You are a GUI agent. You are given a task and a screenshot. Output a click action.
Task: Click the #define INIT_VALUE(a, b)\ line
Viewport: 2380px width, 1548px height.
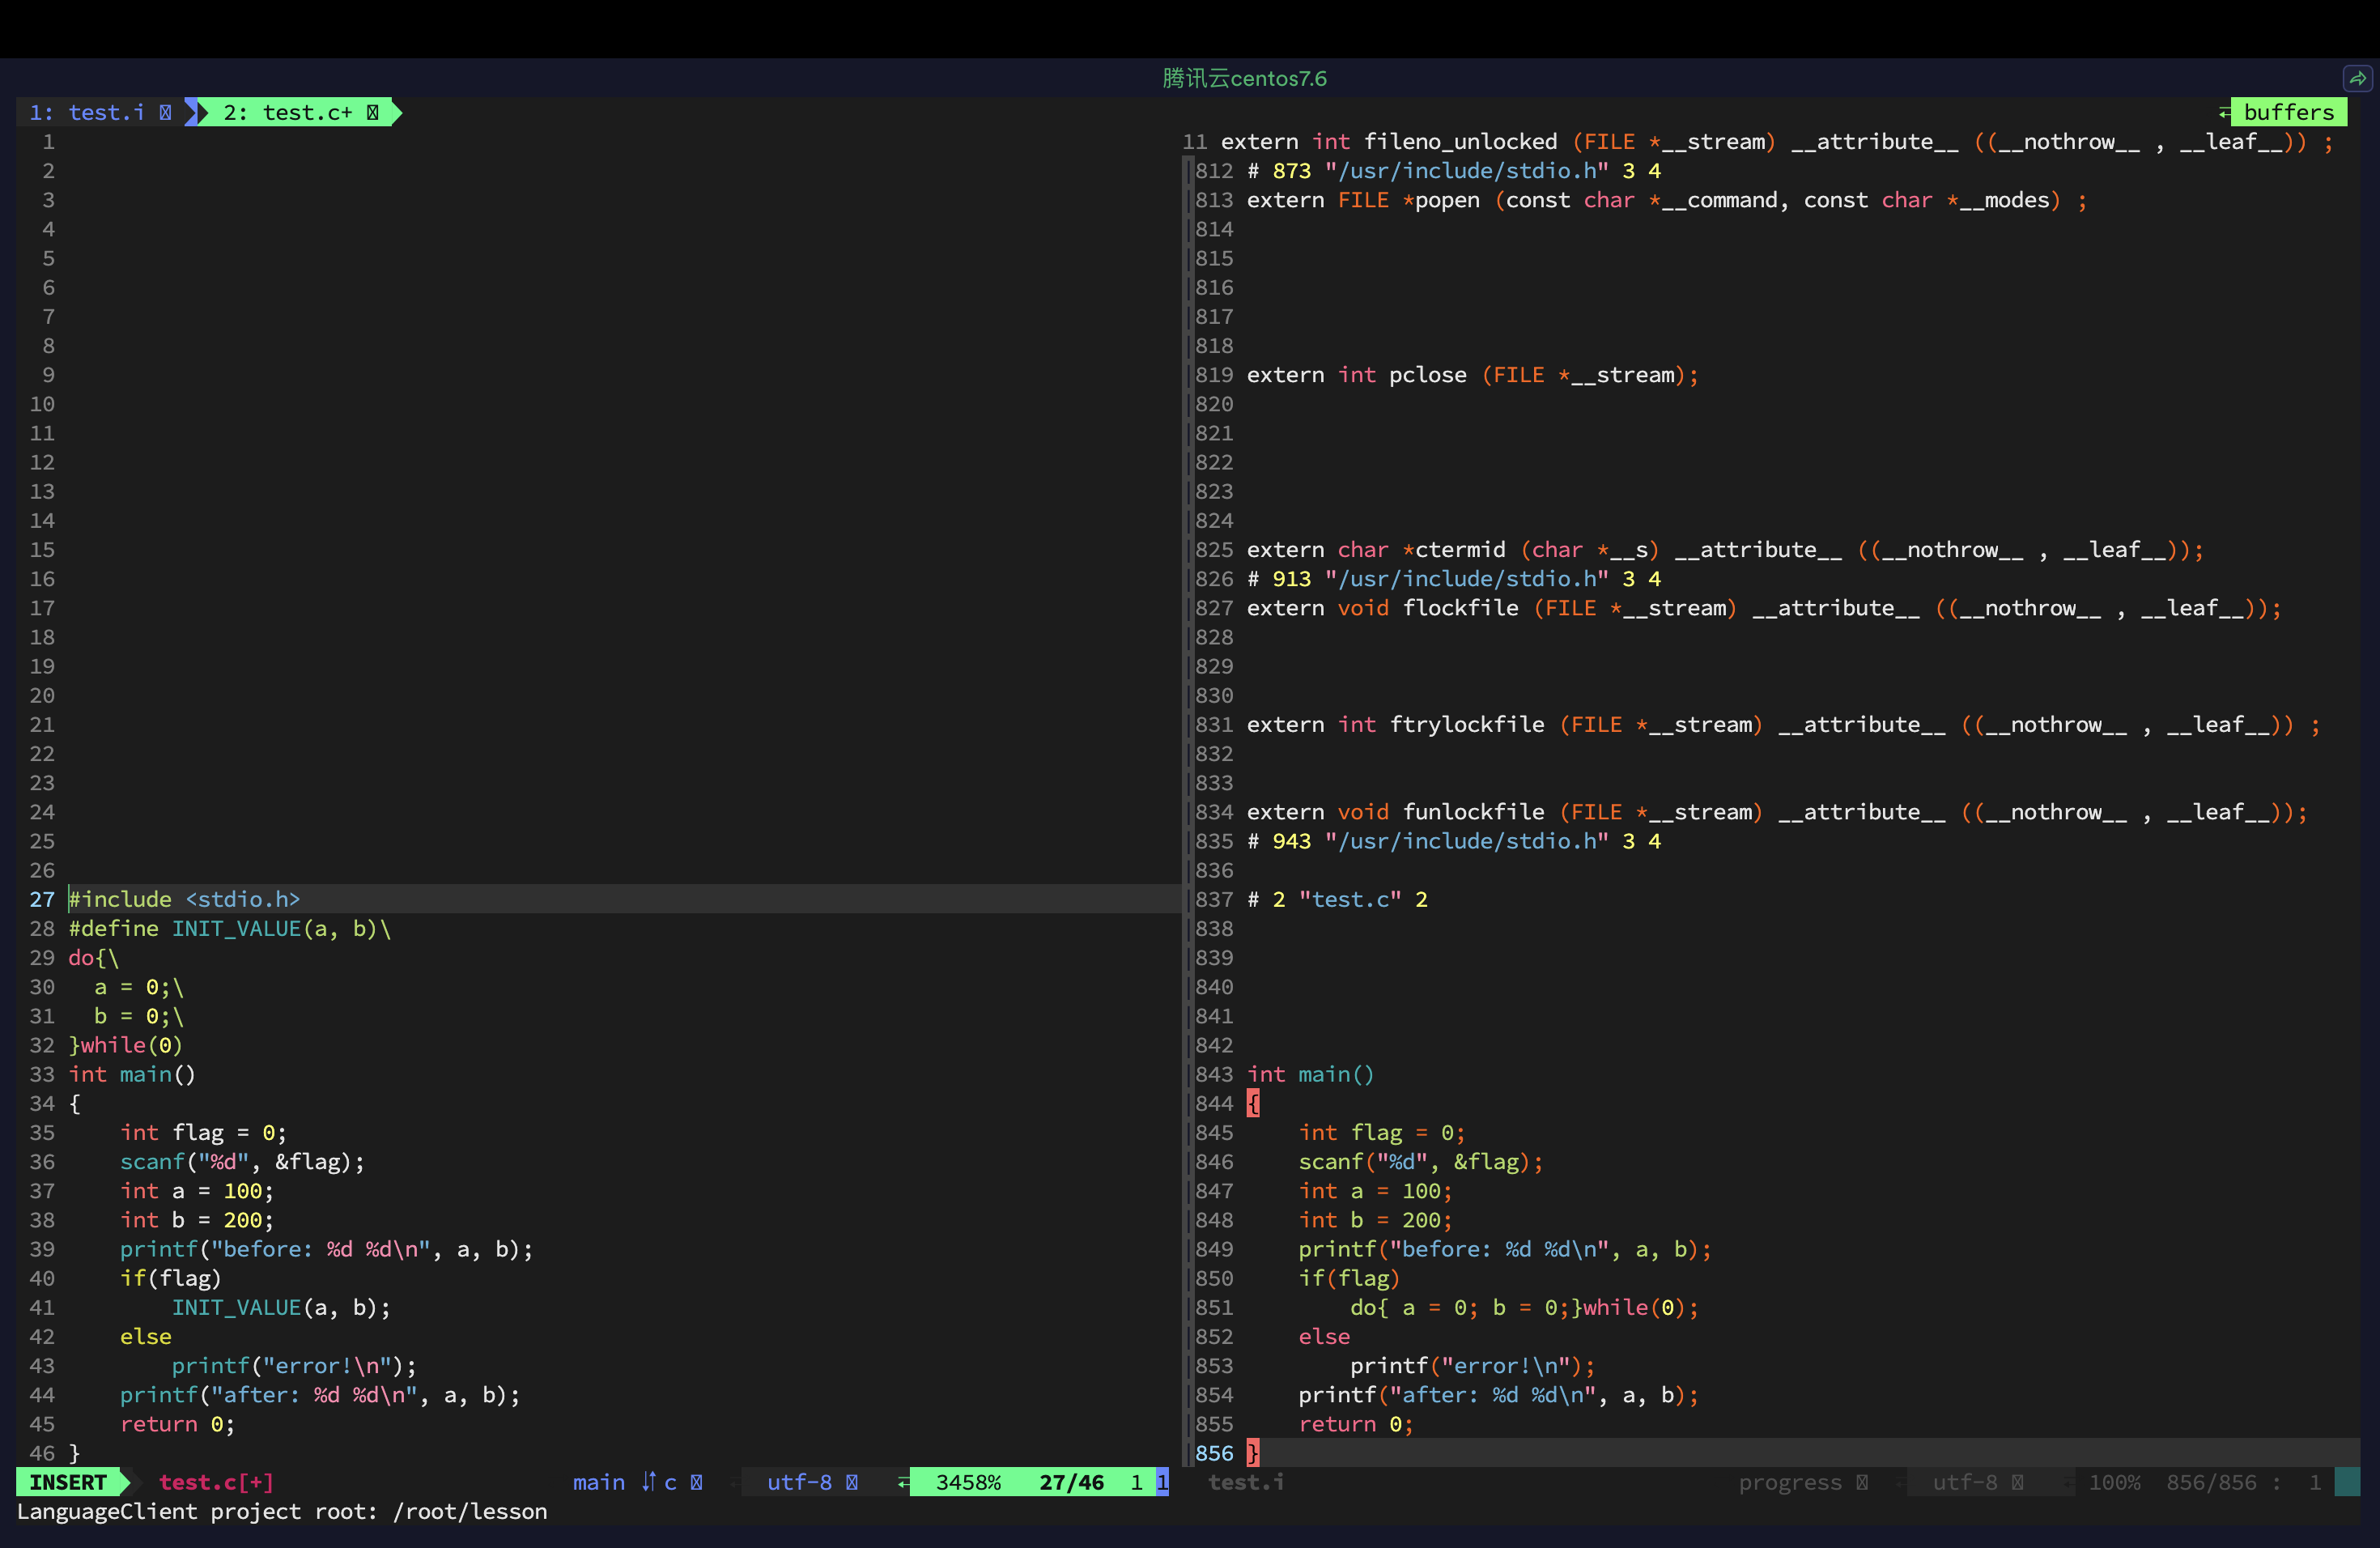(230, 928)
